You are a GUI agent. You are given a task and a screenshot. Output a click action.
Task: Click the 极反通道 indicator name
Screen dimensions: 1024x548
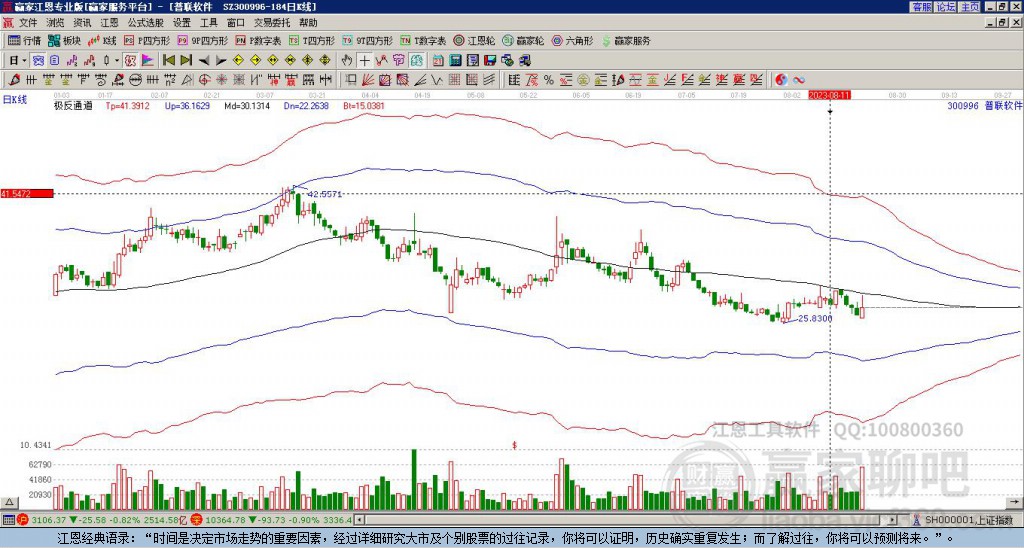[72, 105]
